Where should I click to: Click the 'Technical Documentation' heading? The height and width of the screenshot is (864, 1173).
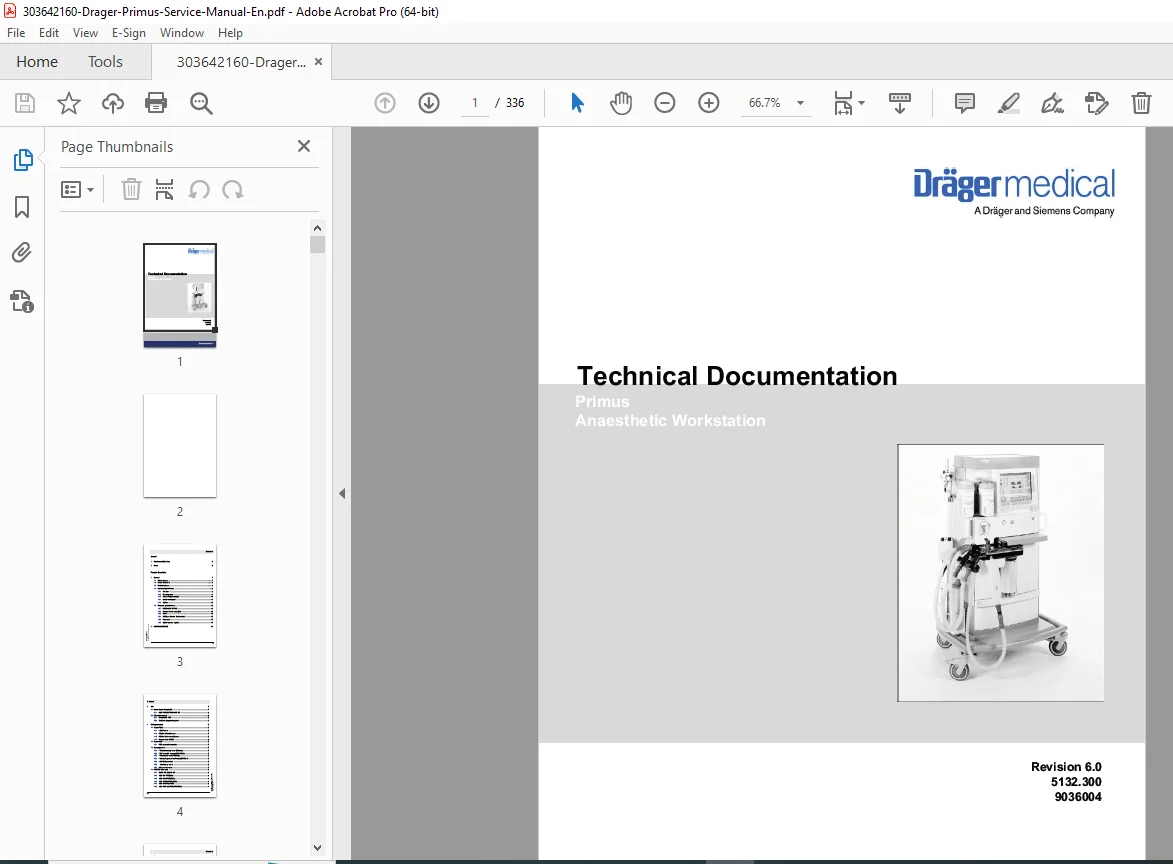[x=737, y=376]
